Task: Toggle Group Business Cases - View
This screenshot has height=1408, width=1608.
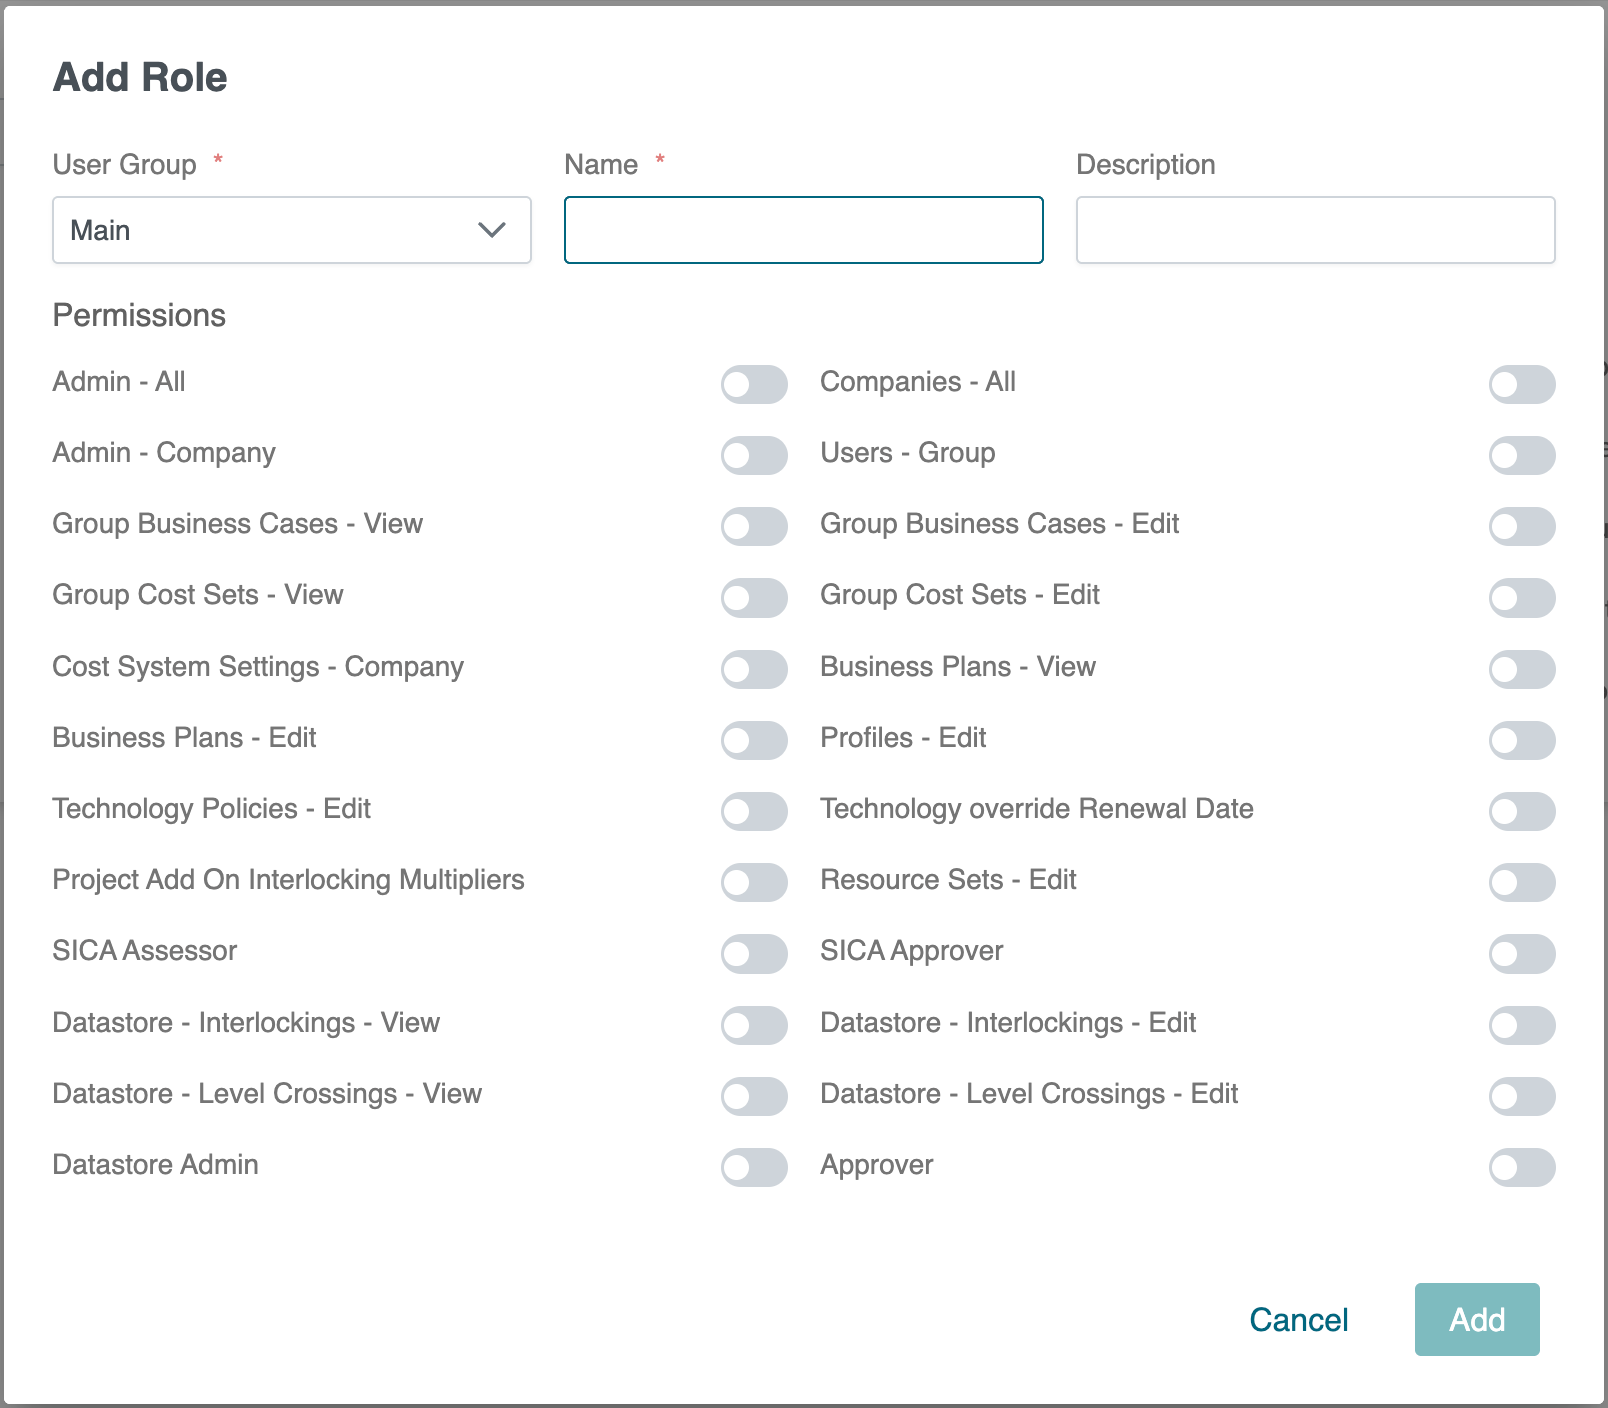Action: 754,526
